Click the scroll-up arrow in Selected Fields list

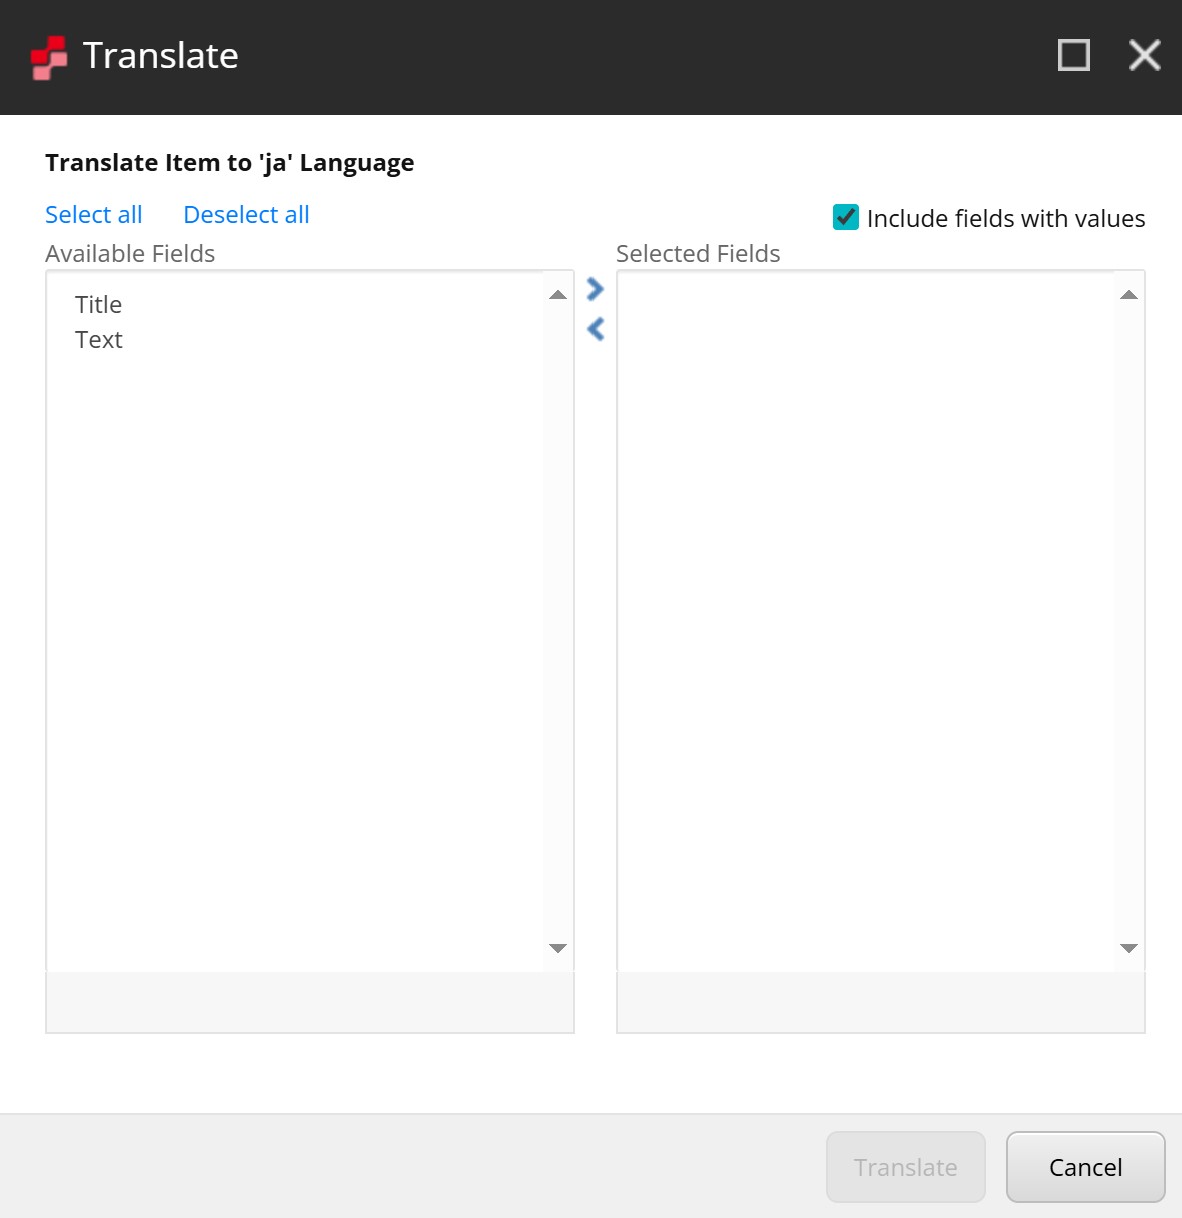coord(1128,291)
